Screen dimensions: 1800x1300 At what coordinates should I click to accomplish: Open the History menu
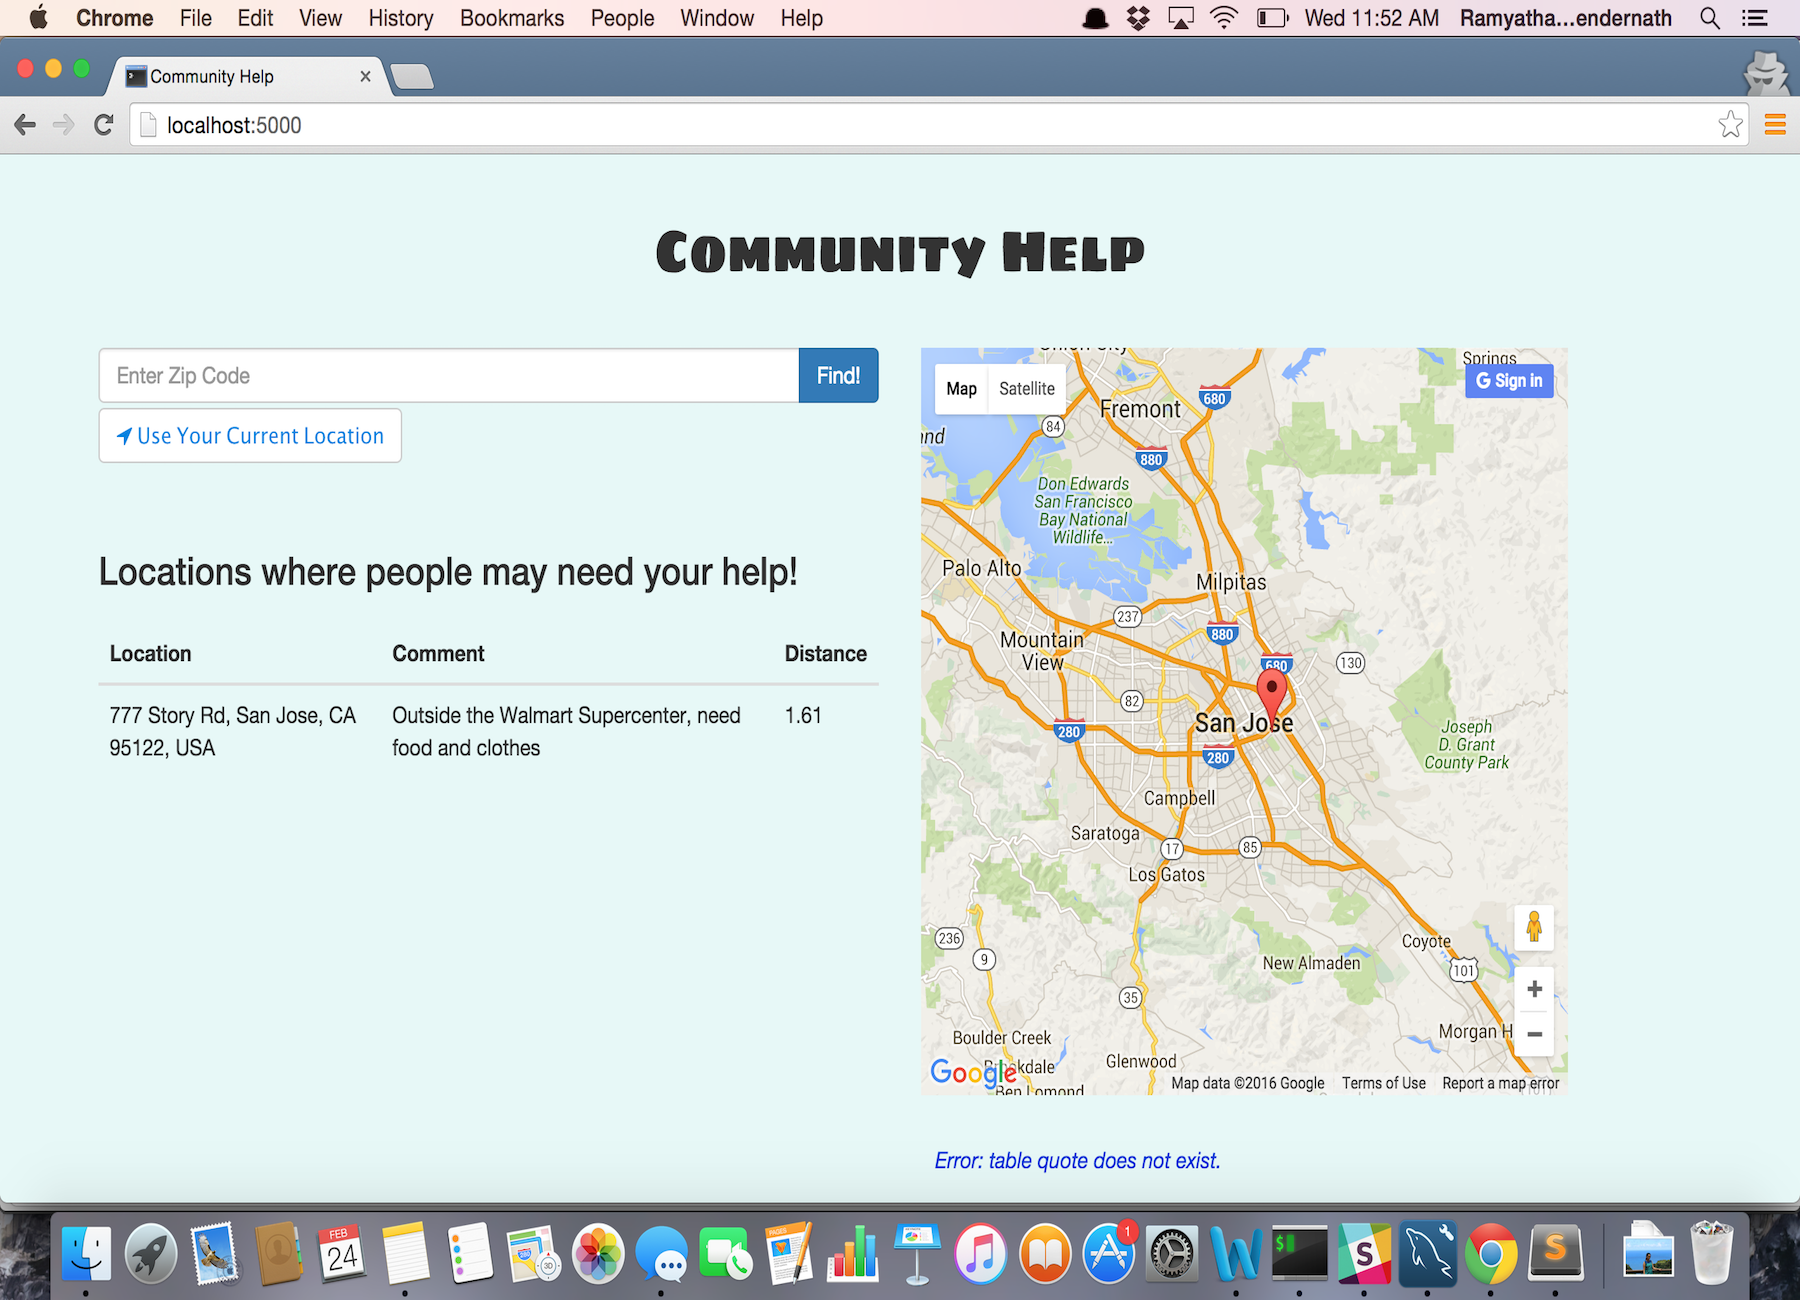[x=401, y=18]
